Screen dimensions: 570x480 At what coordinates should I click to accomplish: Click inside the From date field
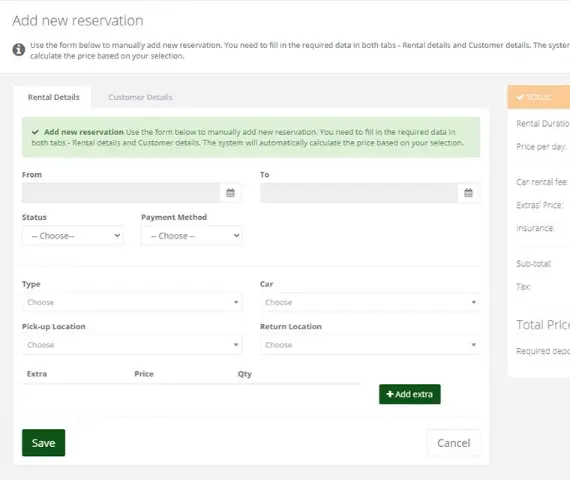pyautogui.click(x=121, y=193)
